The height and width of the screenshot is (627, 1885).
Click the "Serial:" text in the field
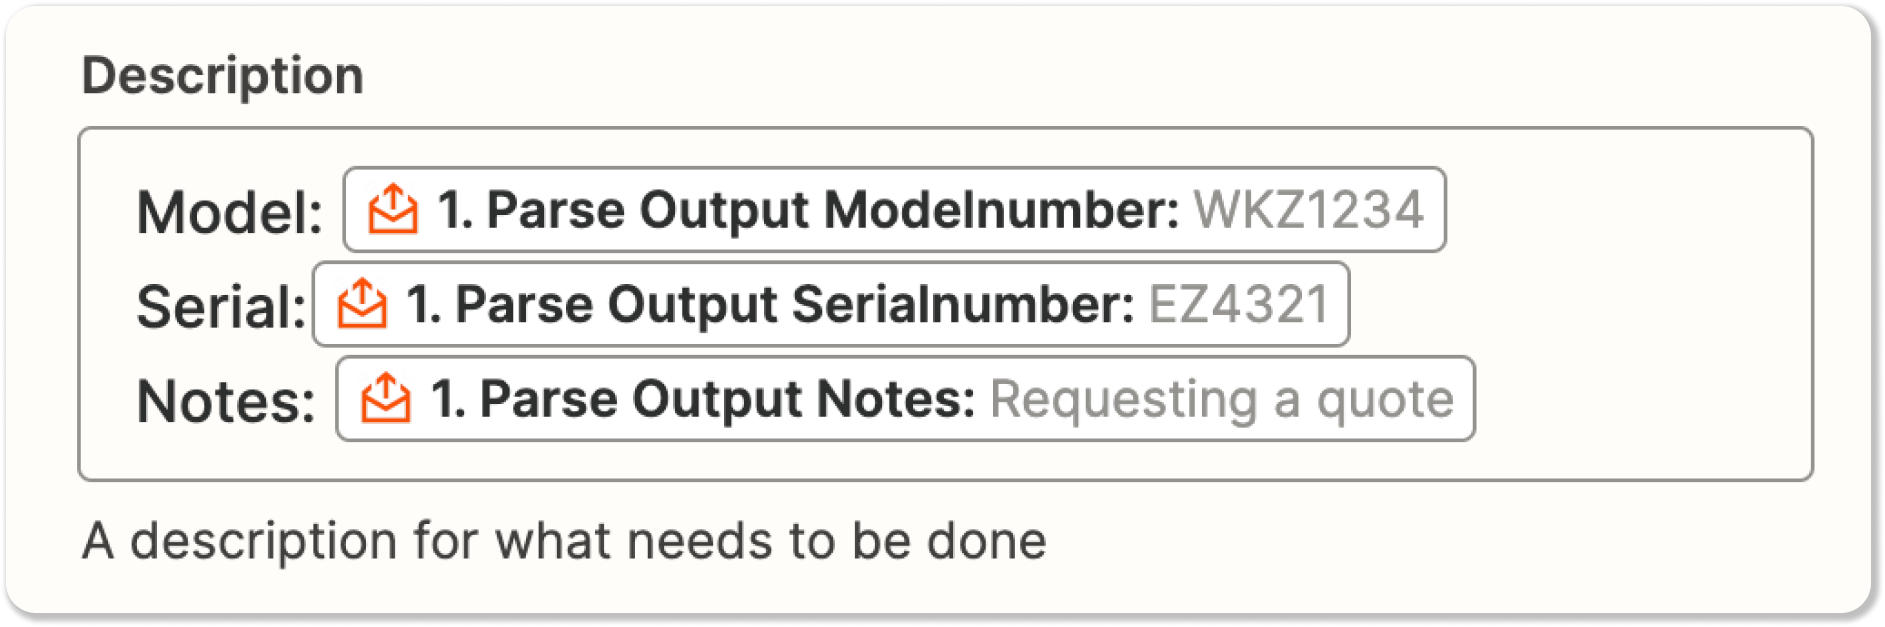point(220,307)
